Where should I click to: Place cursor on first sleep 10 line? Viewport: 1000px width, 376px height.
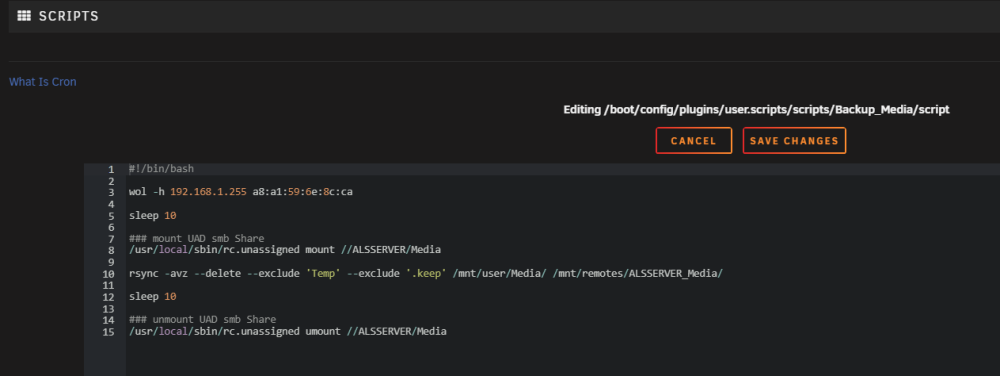152,215
